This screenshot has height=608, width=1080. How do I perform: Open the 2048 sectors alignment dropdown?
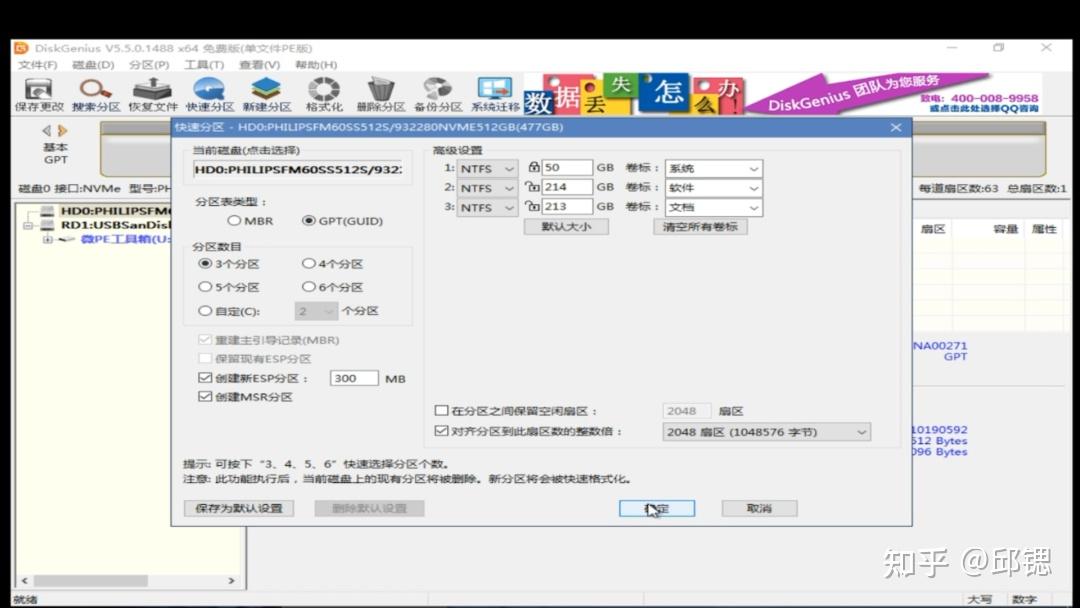766,432
